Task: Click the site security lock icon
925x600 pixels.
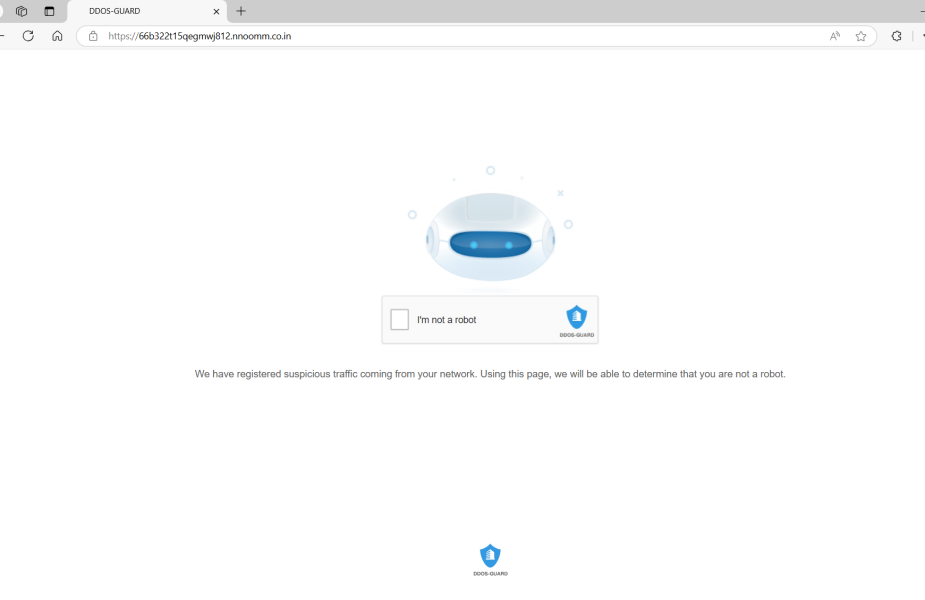Action: coord(93,36)
